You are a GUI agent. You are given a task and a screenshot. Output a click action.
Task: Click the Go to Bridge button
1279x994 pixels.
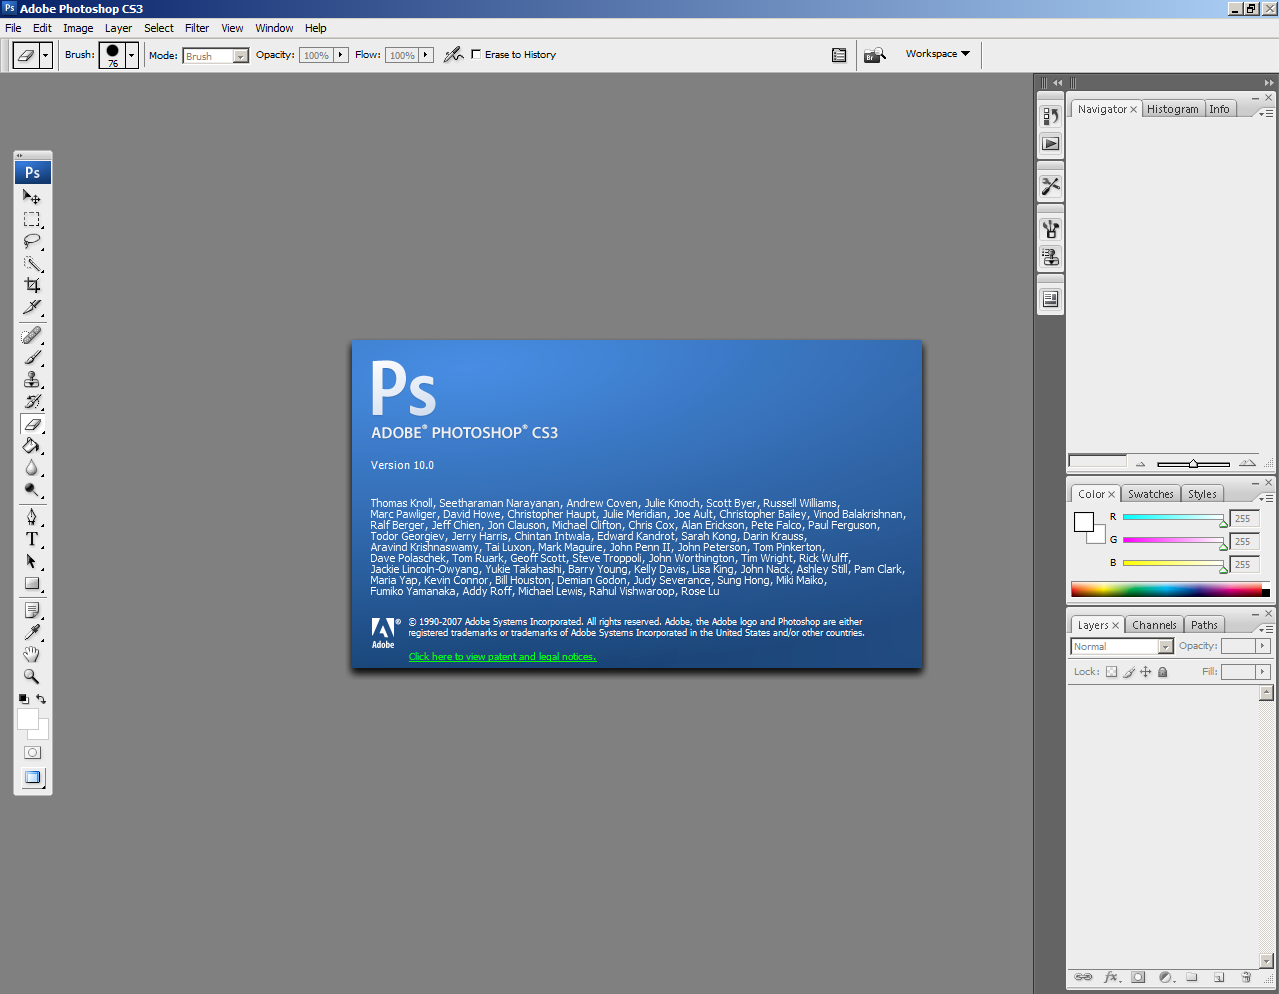pyautogui.click(x=875, y=55)
